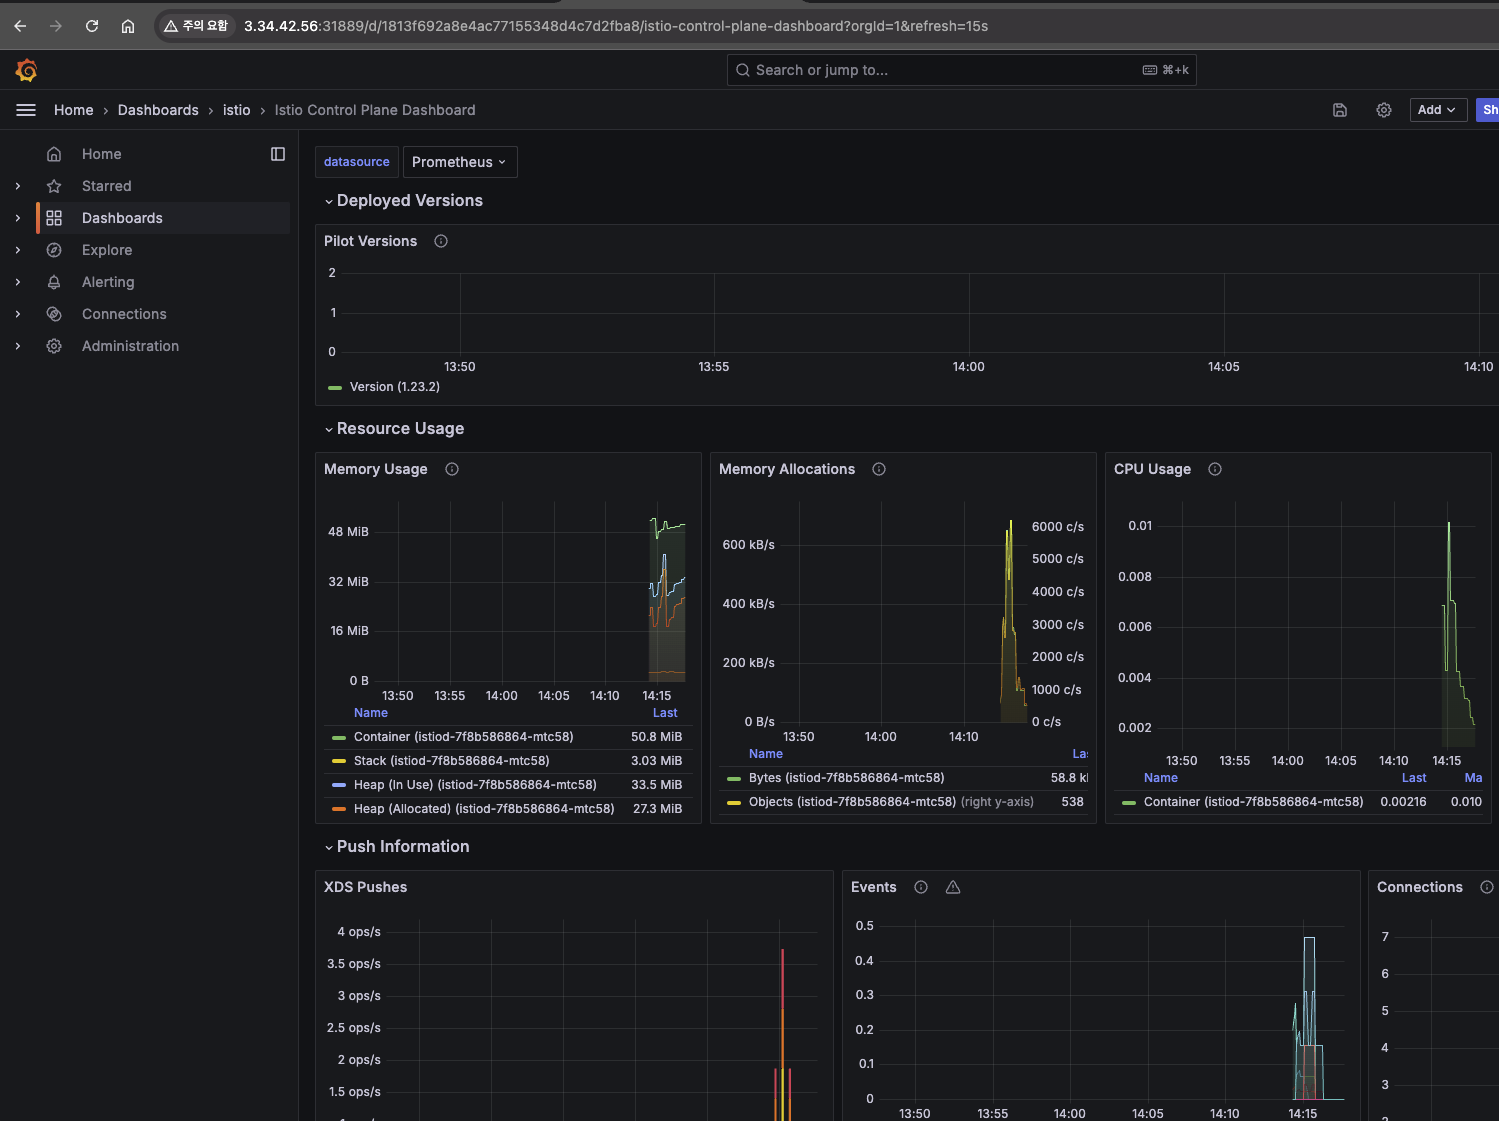
Task: Toggle Heap (In Use) legend series
Action: (x=475, y=785)
